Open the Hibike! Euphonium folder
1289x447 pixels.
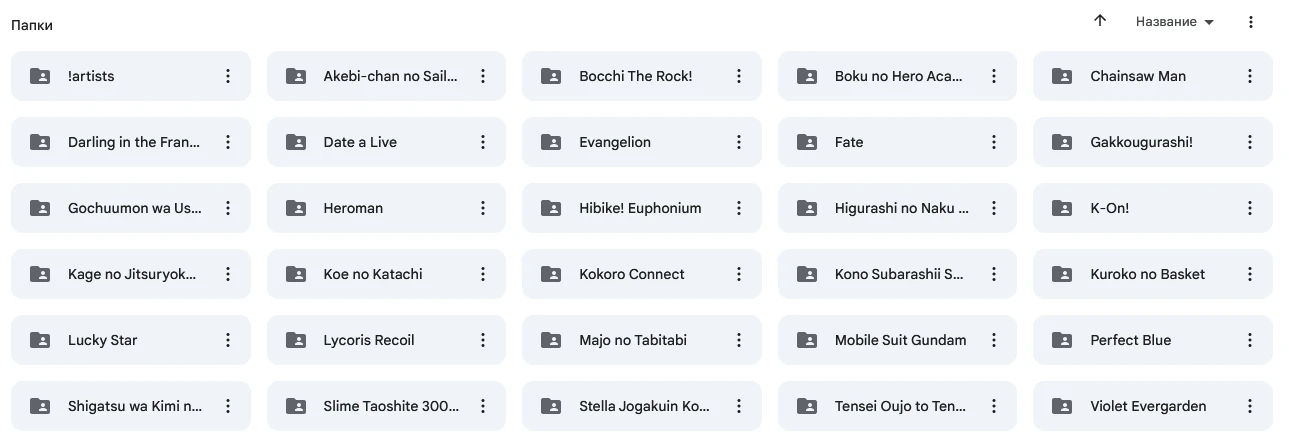[x=640, y=208]
